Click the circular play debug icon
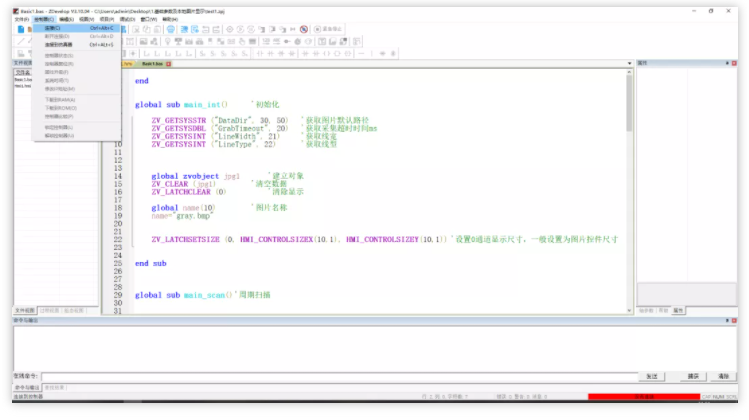Screen dimensions: 749x420 point(240,29)
